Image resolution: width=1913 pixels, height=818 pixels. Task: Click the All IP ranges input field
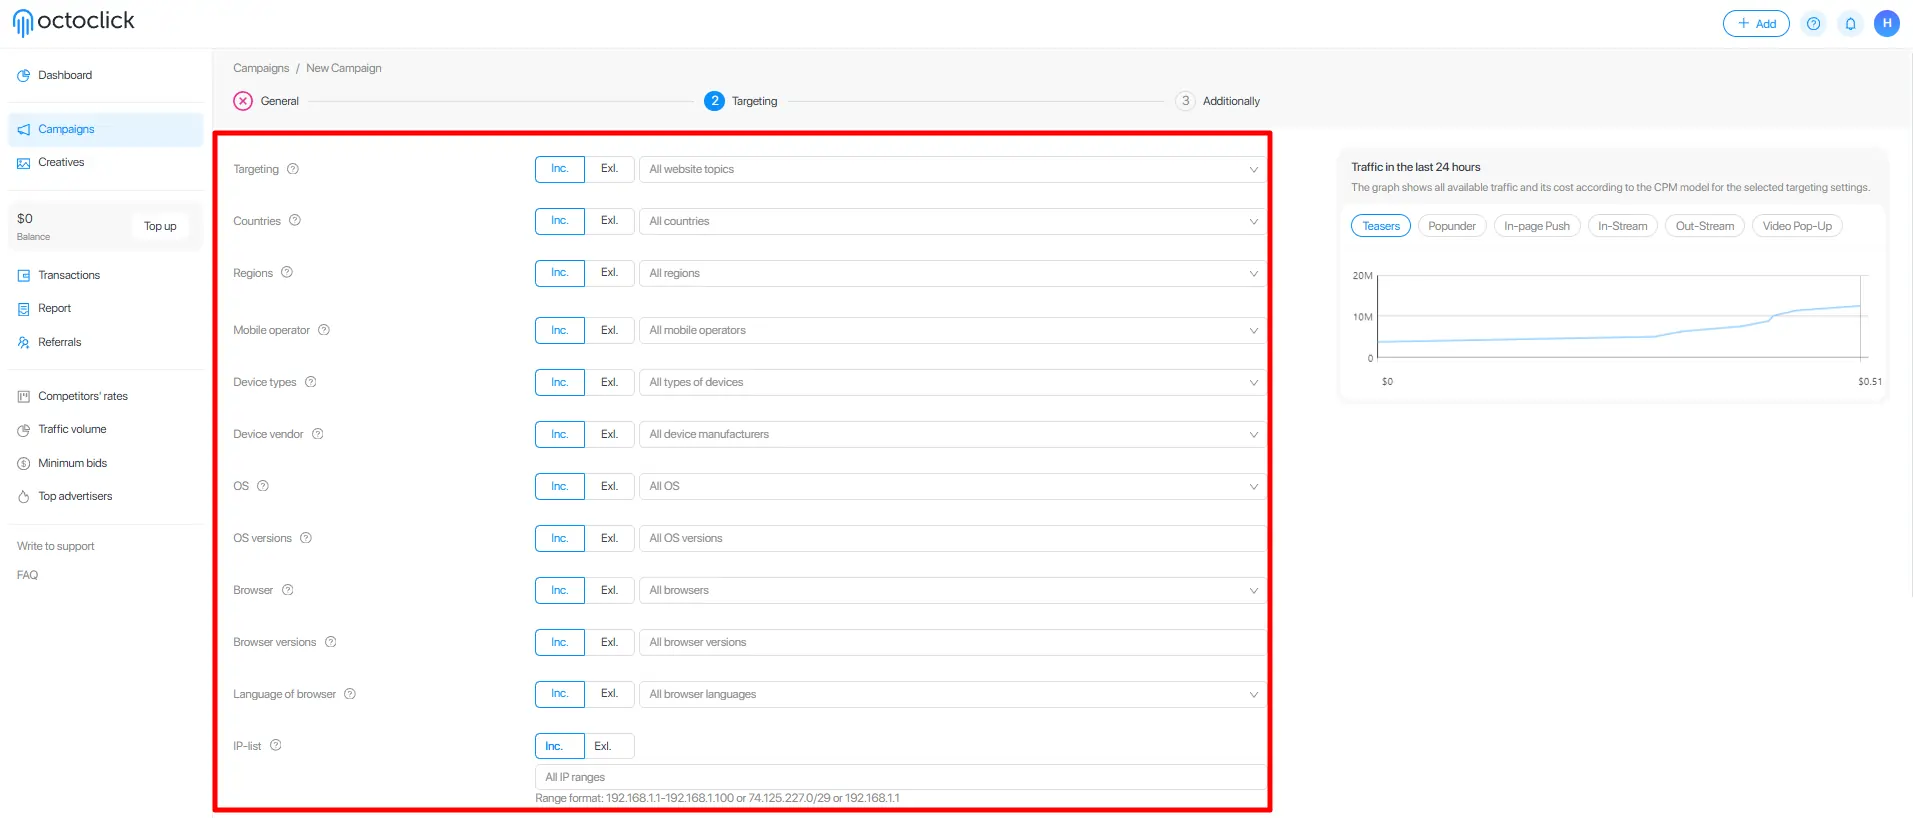(x=900, y=777)
